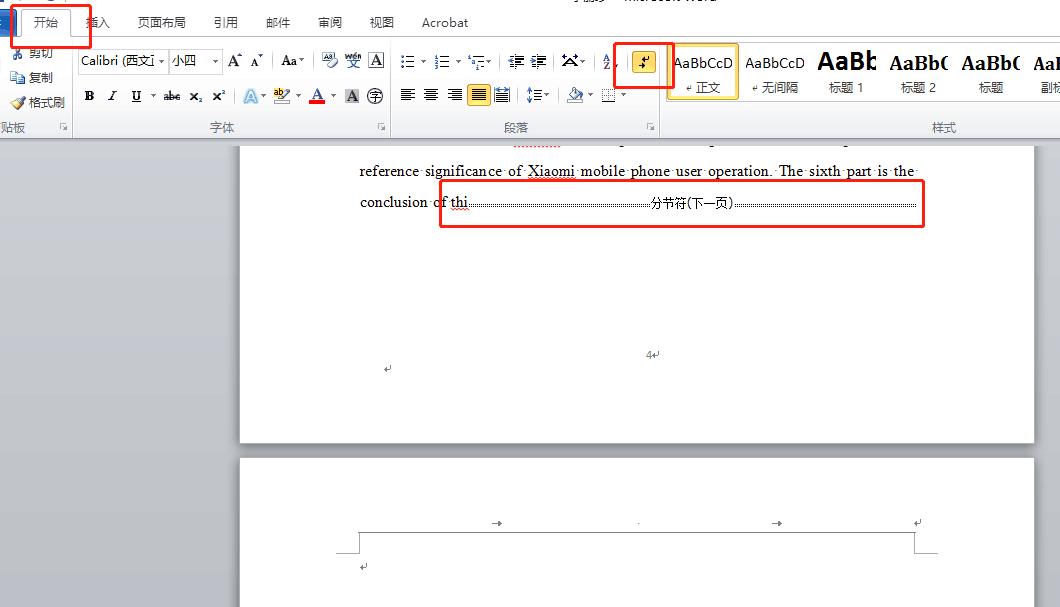The height and width of the screenshot is (607, 1060).
Task: Click the increase indent icon
Action: 539,61
